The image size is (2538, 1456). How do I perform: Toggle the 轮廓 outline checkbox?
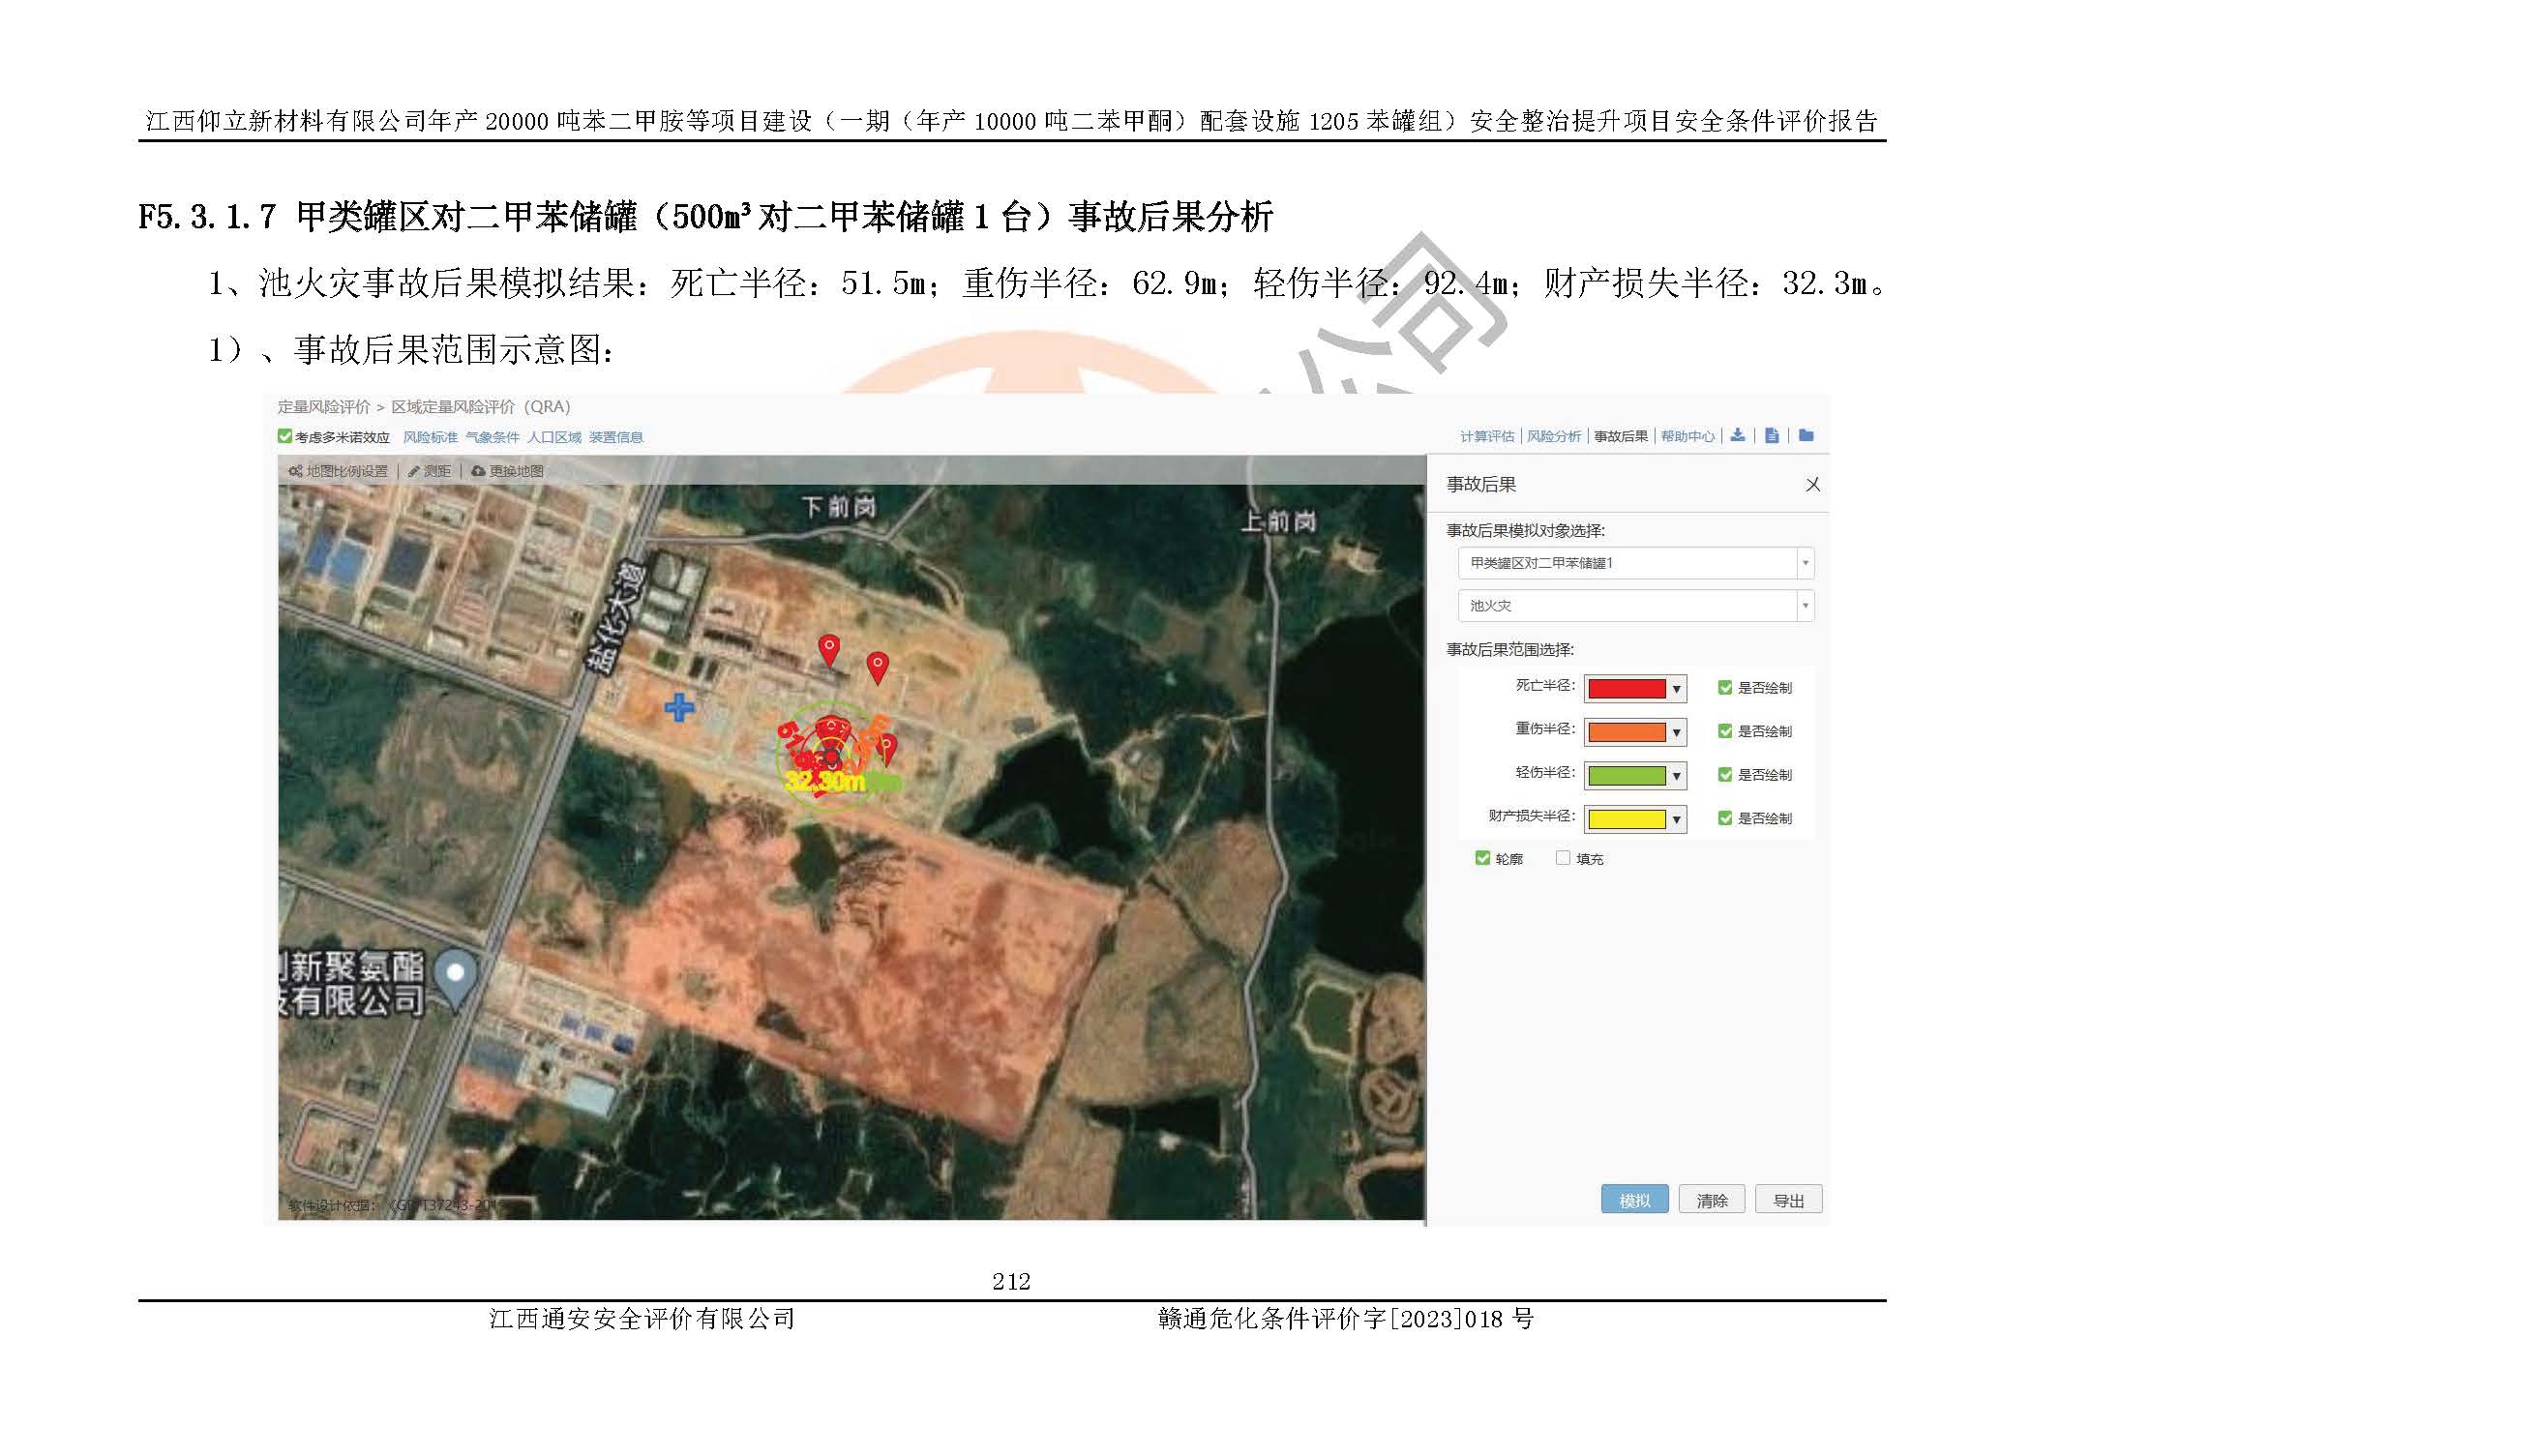click(1483, 858)
